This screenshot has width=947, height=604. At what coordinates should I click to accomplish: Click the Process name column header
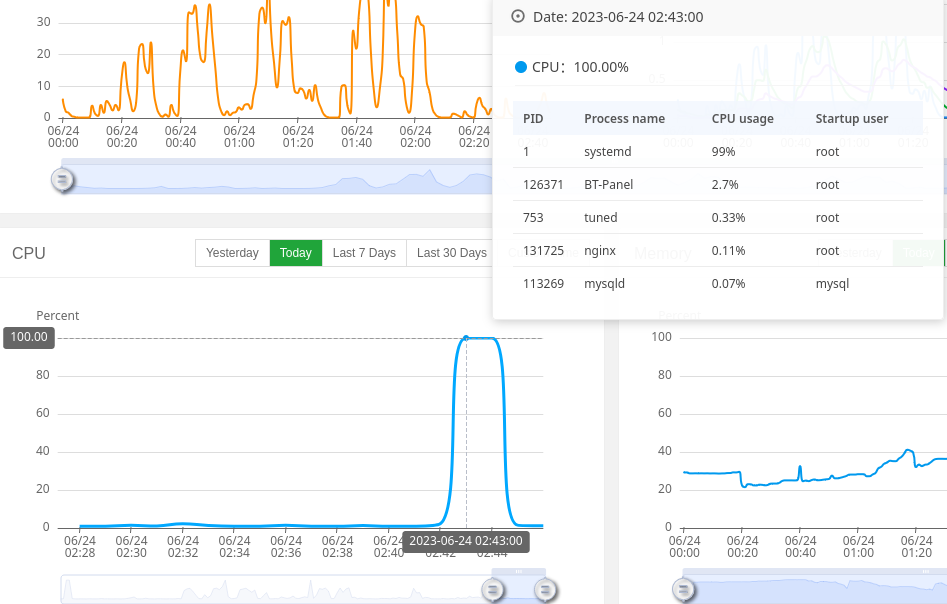tap(624, 118)
